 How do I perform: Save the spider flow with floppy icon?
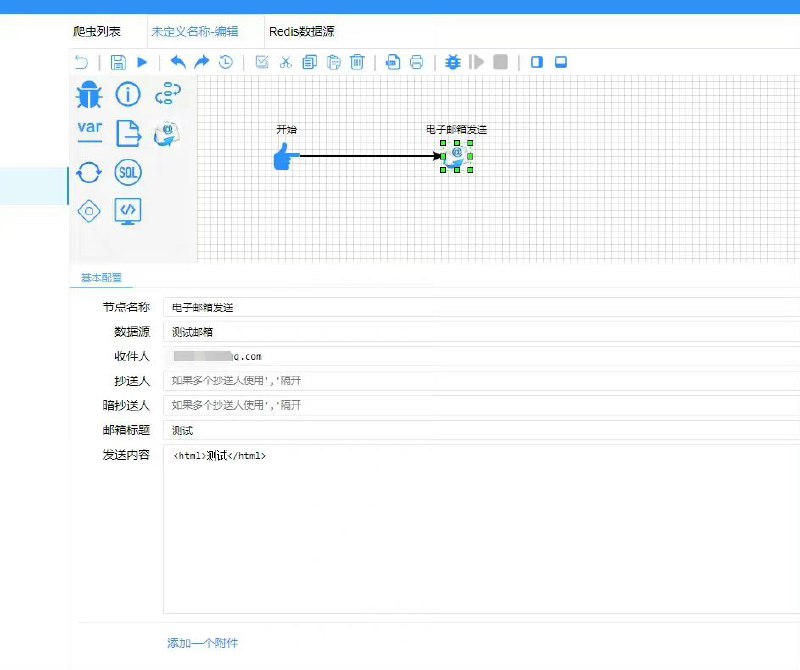click(118, 62)
